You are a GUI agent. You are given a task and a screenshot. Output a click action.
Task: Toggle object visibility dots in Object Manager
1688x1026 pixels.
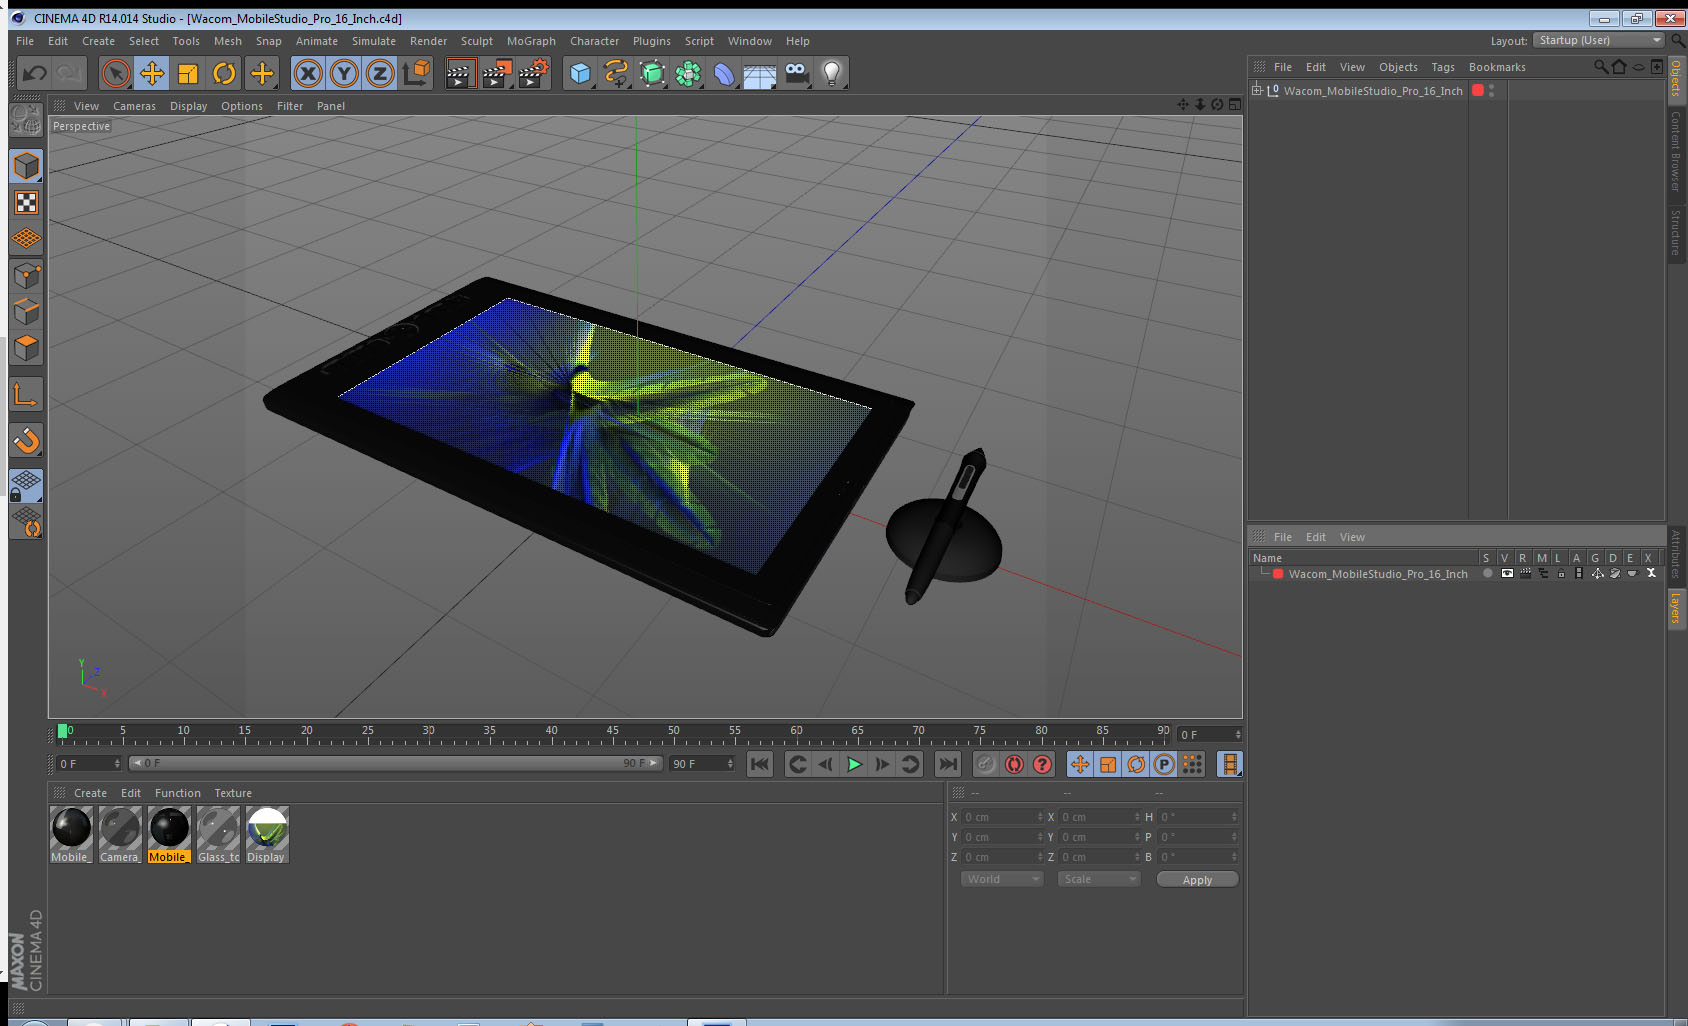coord(1491,90)
